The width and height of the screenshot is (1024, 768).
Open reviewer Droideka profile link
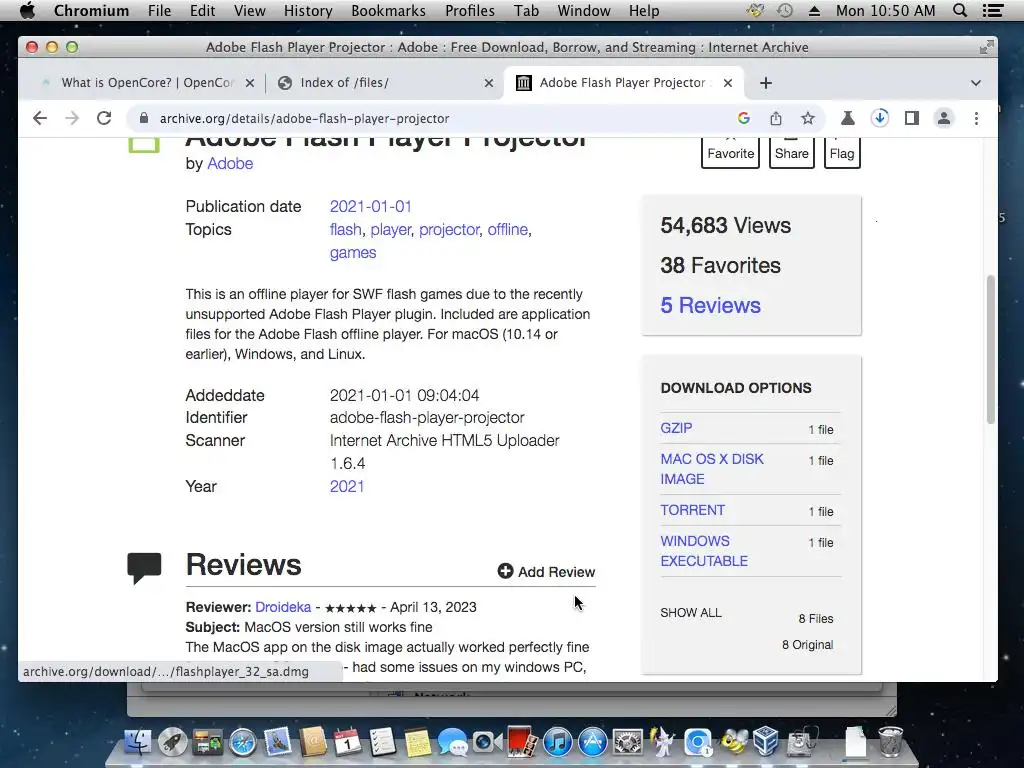[x=283, y=607]
